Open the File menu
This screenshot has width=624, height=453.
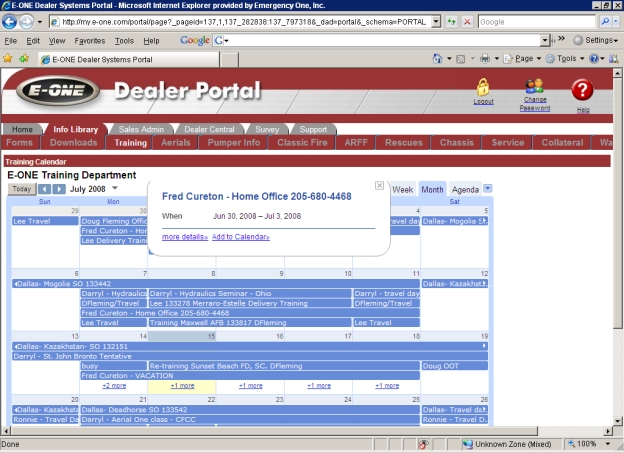(10, 41)
